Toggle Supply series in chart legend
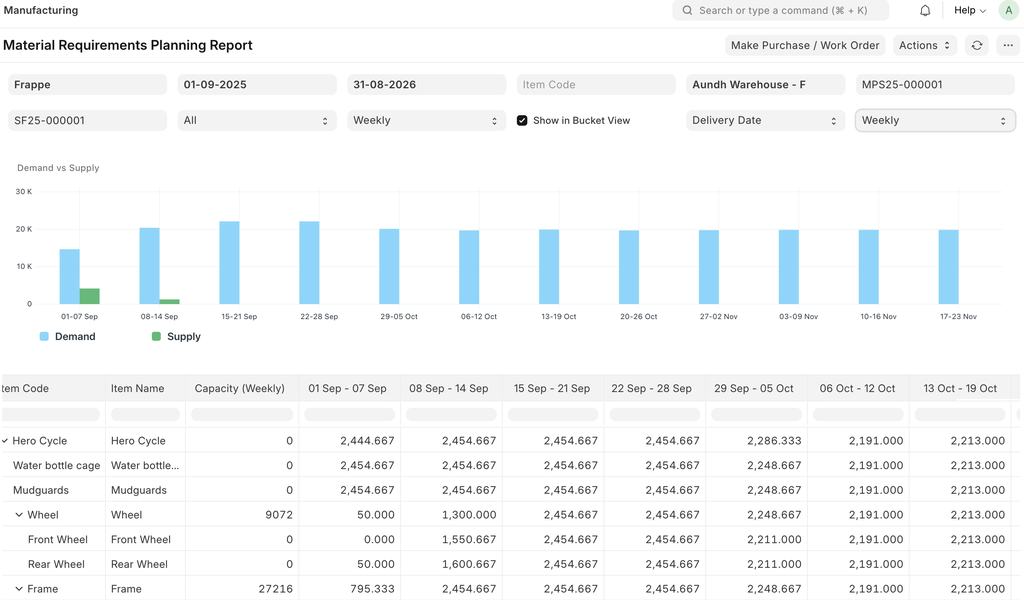The image size is (1024, 600). pos(175,337)
